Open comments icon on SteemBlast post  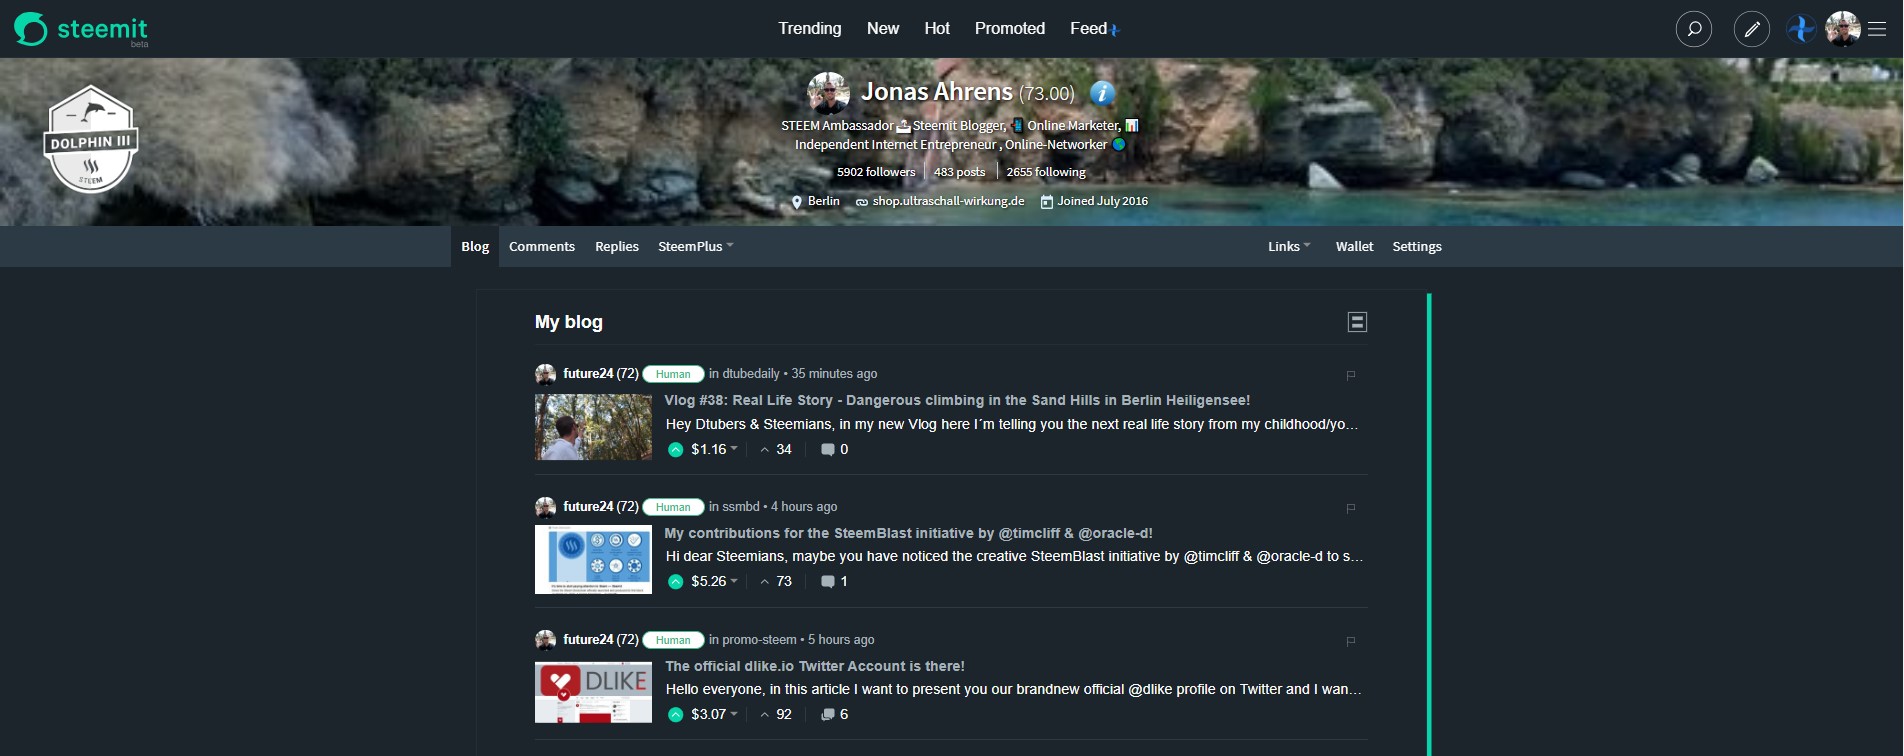828,582
